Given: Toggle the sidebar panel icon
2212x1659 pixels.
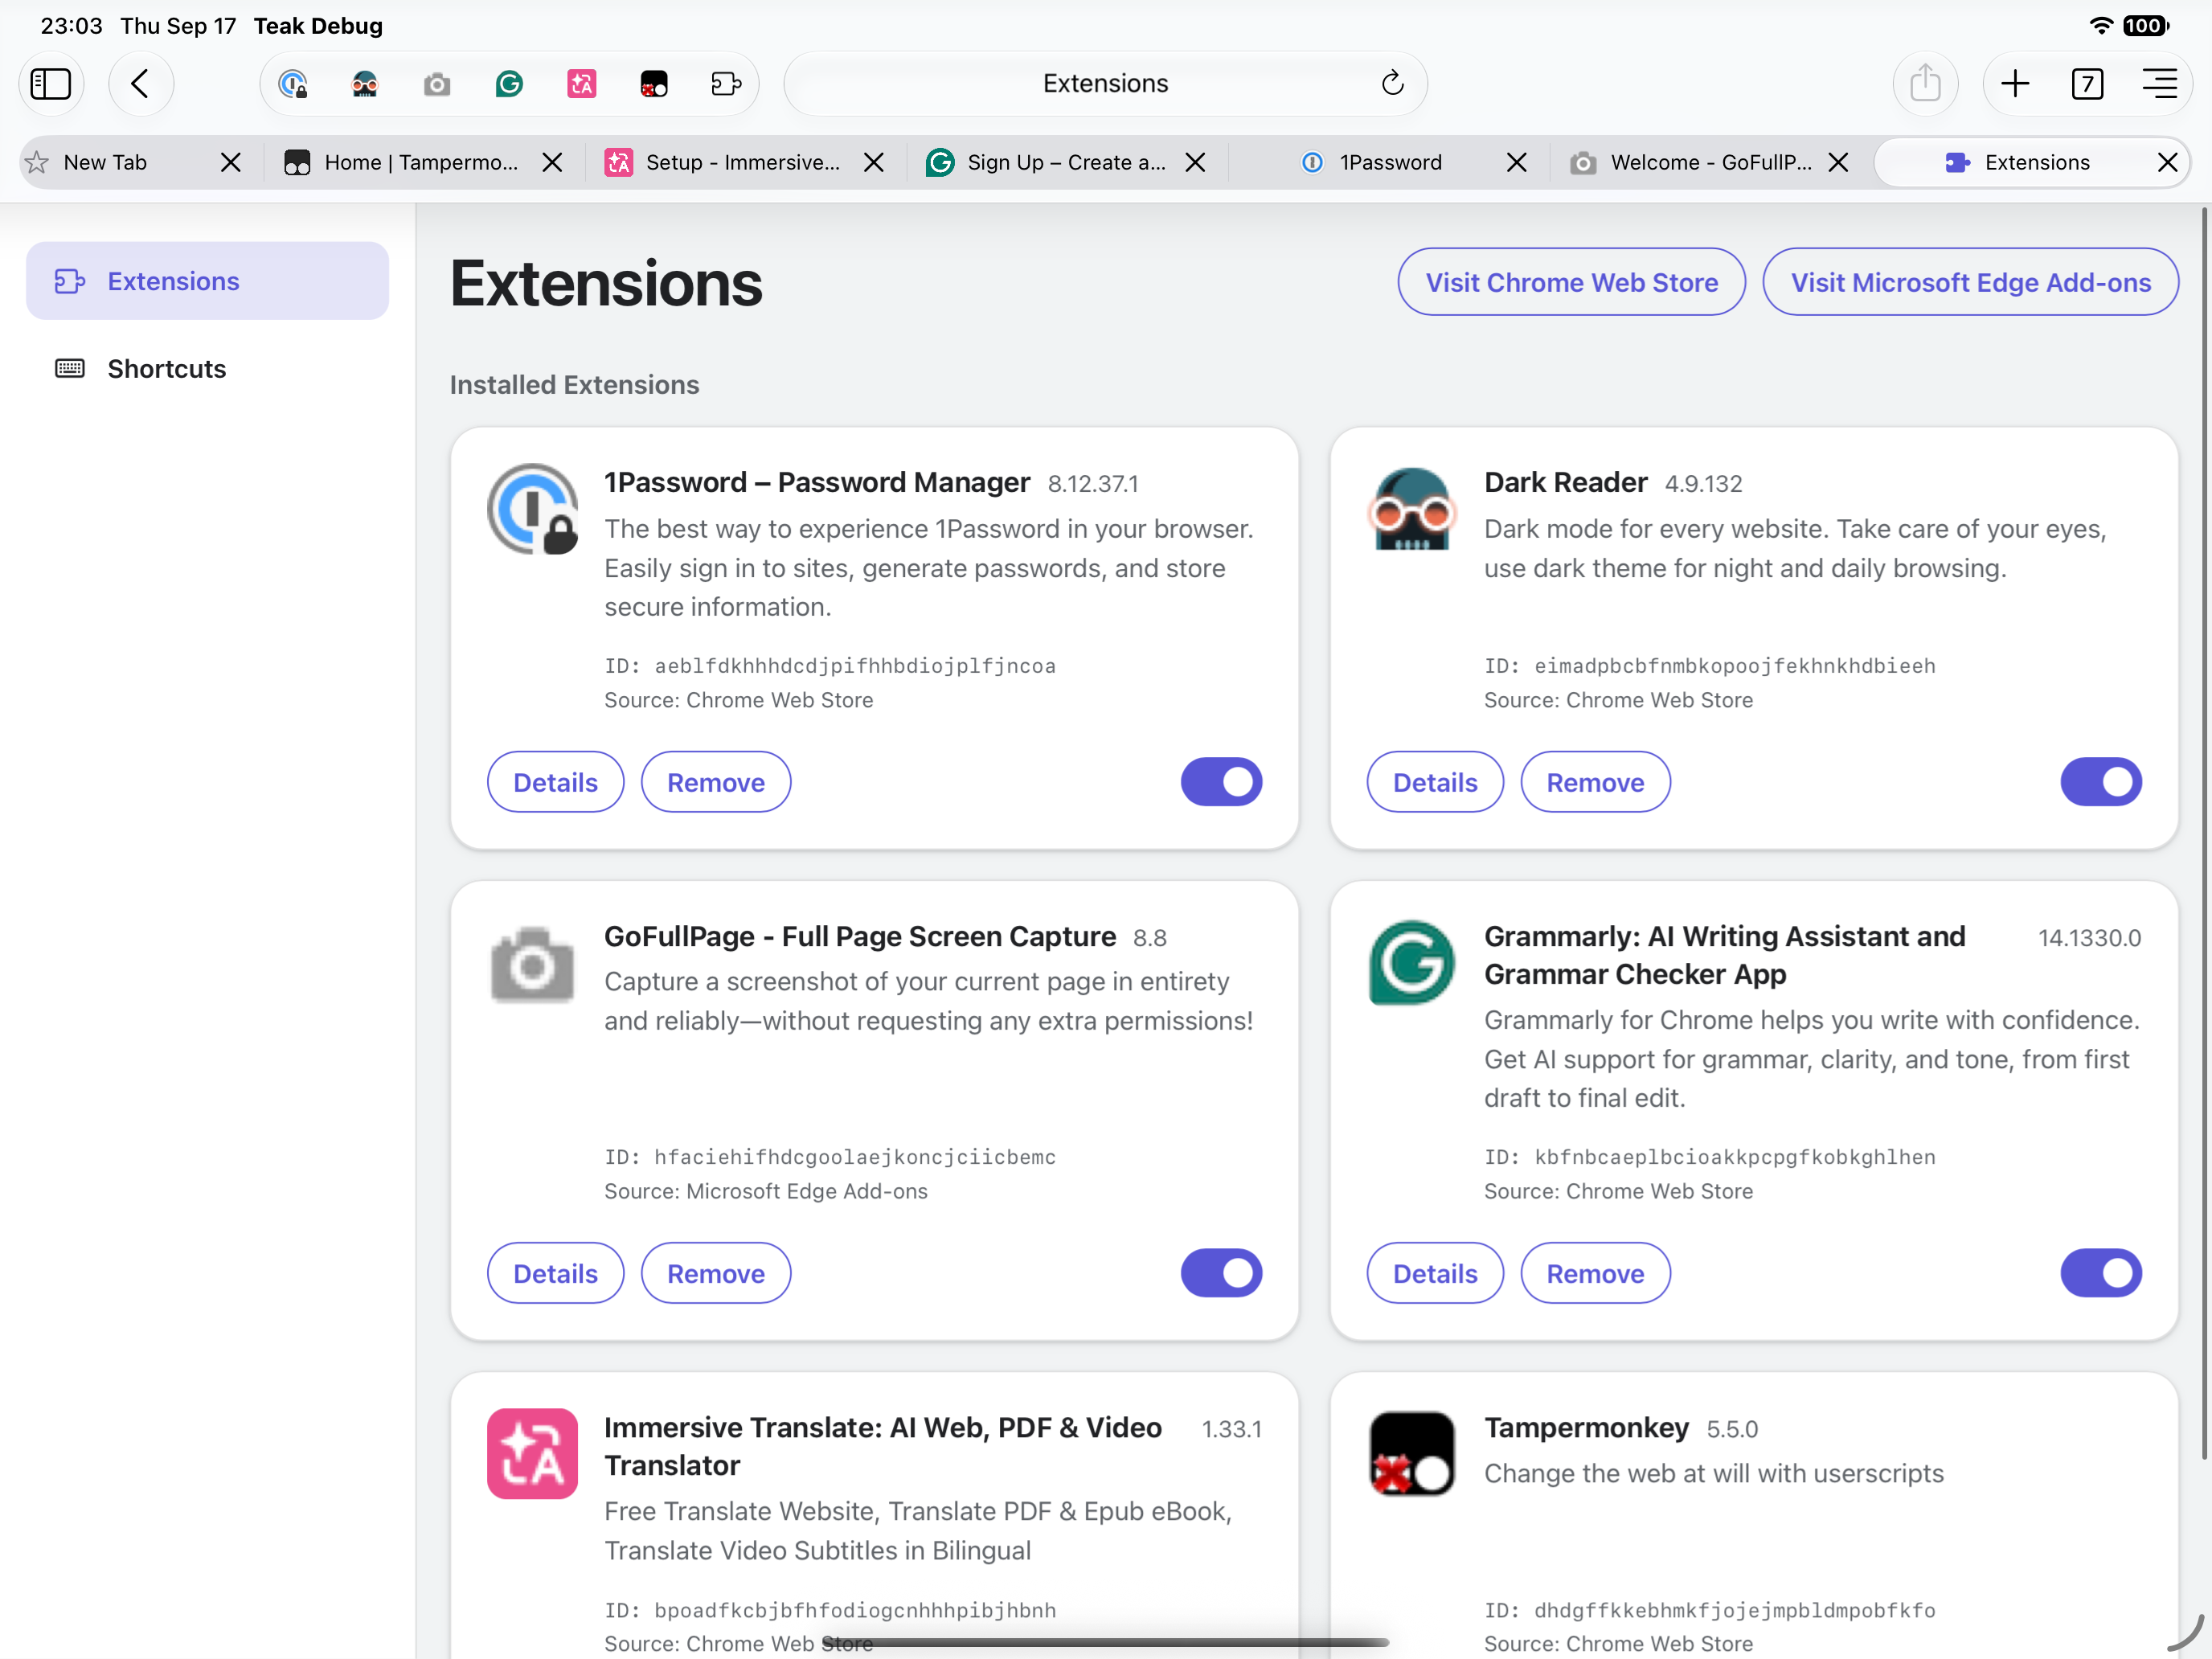Looking at the screenshot, I should click(x=51, y=83).
